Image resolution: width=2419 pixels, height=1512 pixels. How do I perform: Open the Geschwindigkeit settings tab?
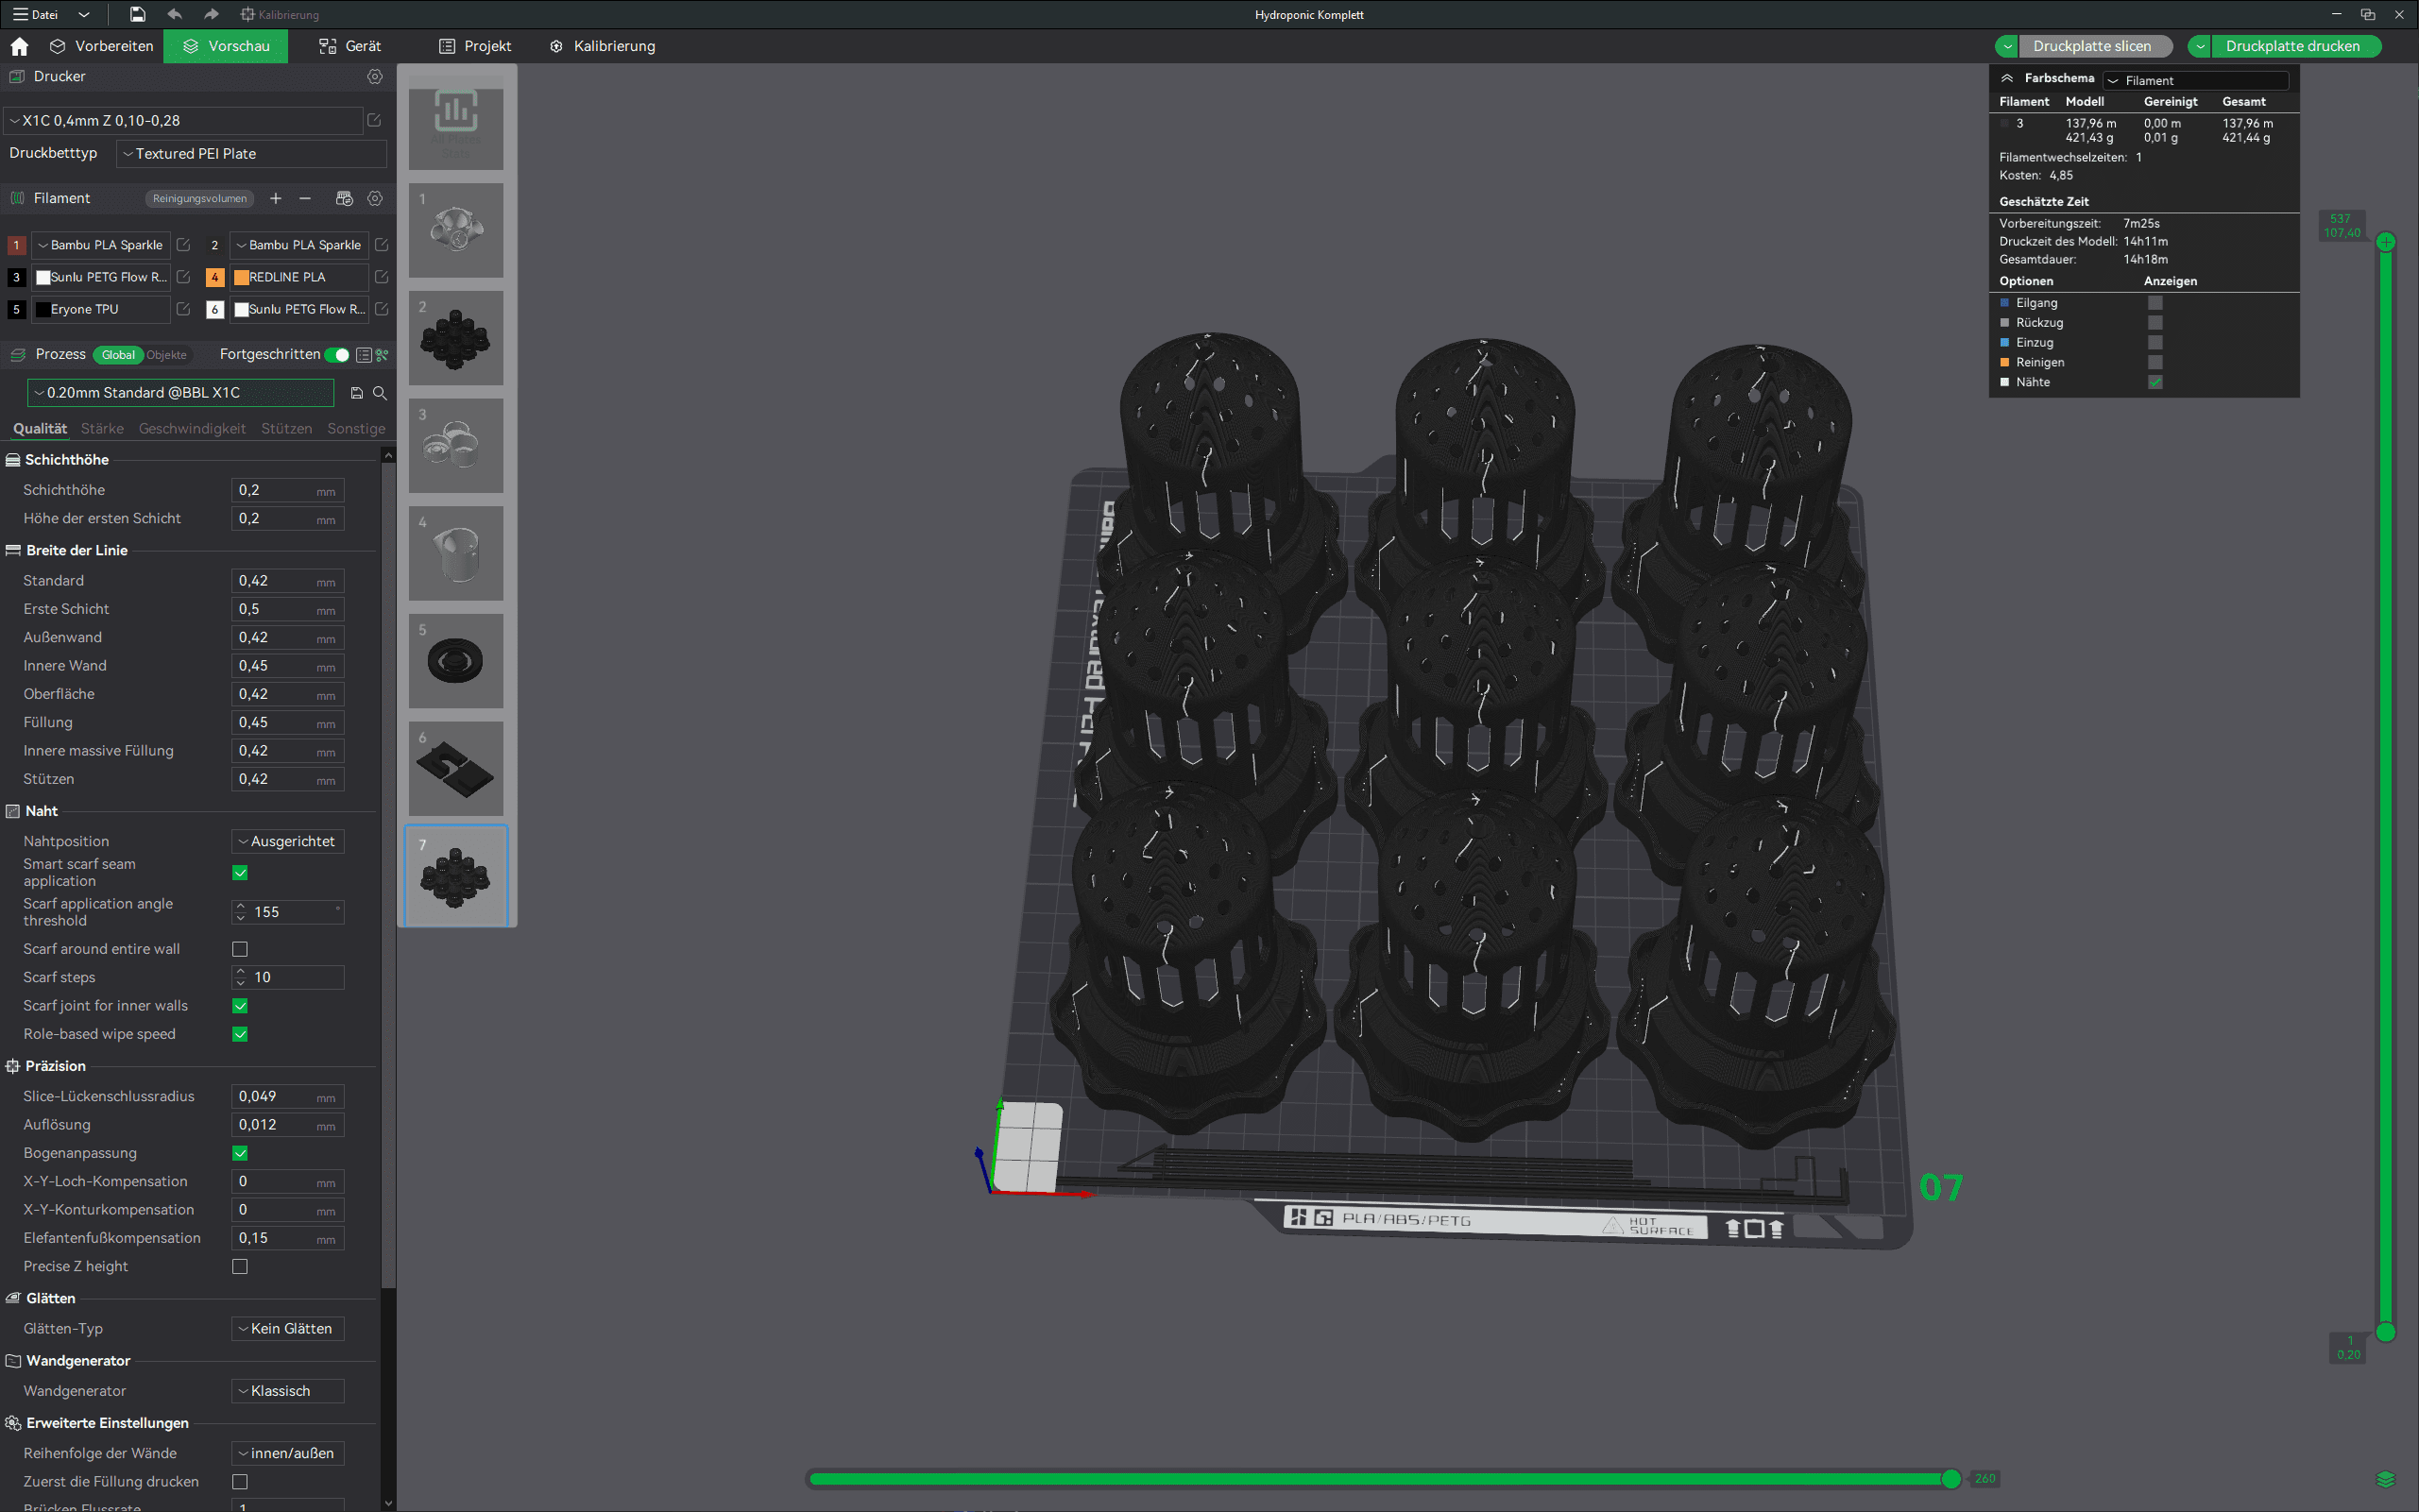(192, 429)
